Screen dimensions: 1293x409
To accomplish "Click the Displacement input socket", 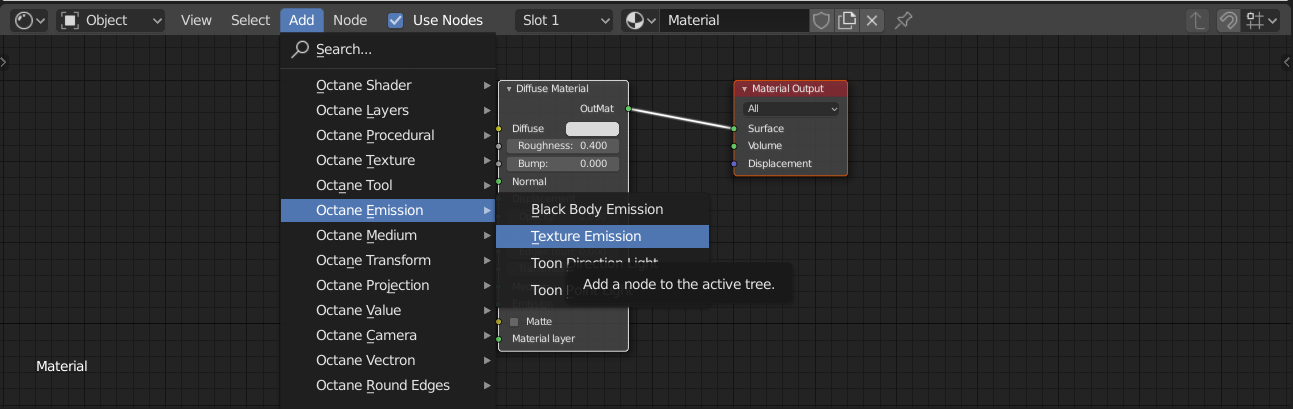I will (734, 163).
